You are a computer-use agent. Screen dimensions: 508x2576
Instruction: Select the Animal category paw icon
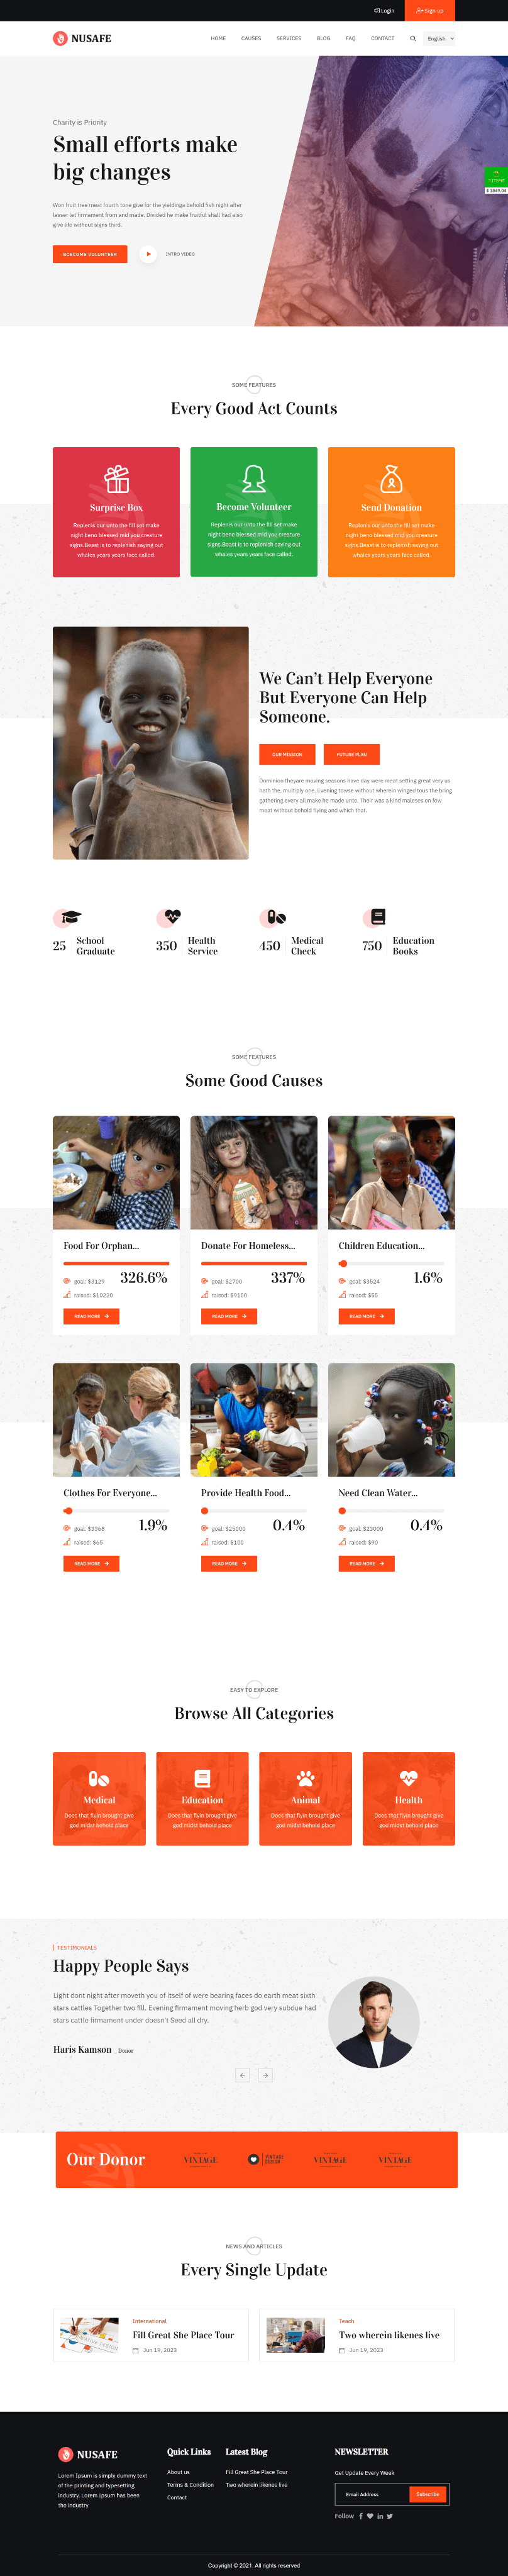coord(305,1779)
